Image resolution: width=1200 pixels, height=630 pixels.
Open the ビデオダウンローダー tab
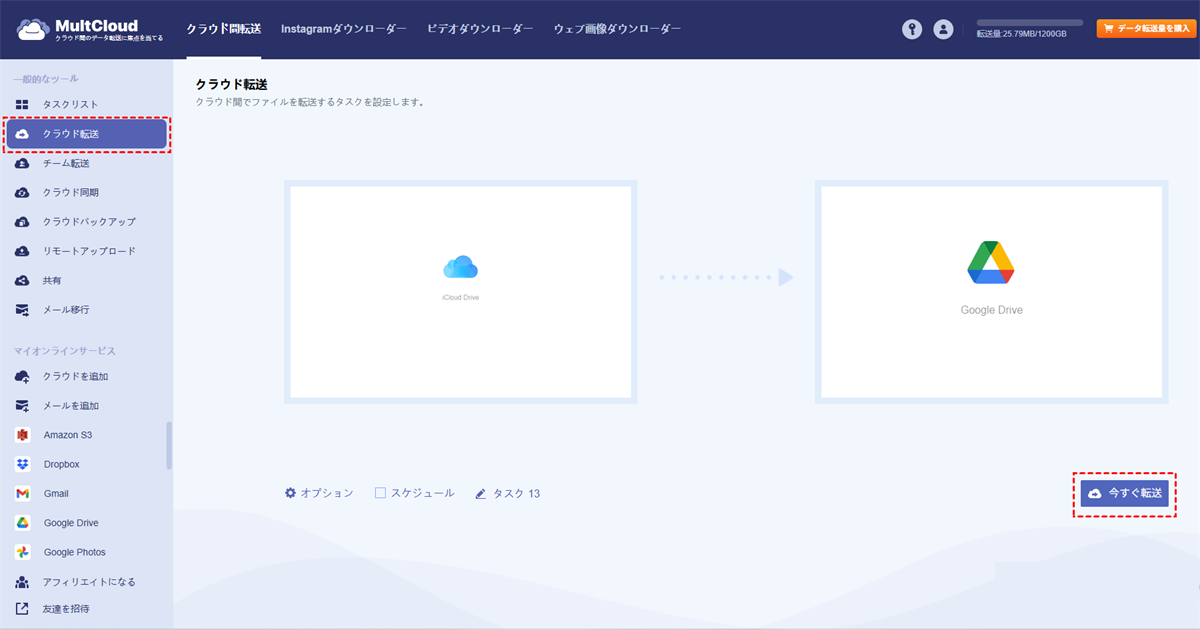point(480,29)
